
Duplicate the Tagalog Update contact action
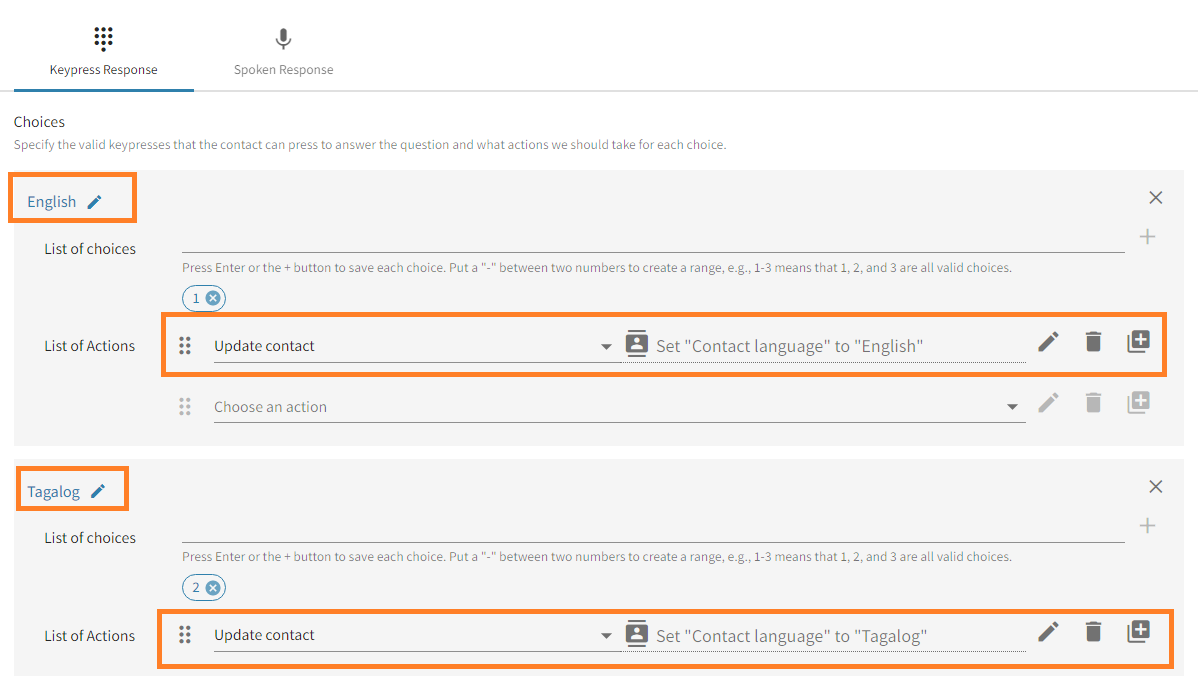point(1138,631)
